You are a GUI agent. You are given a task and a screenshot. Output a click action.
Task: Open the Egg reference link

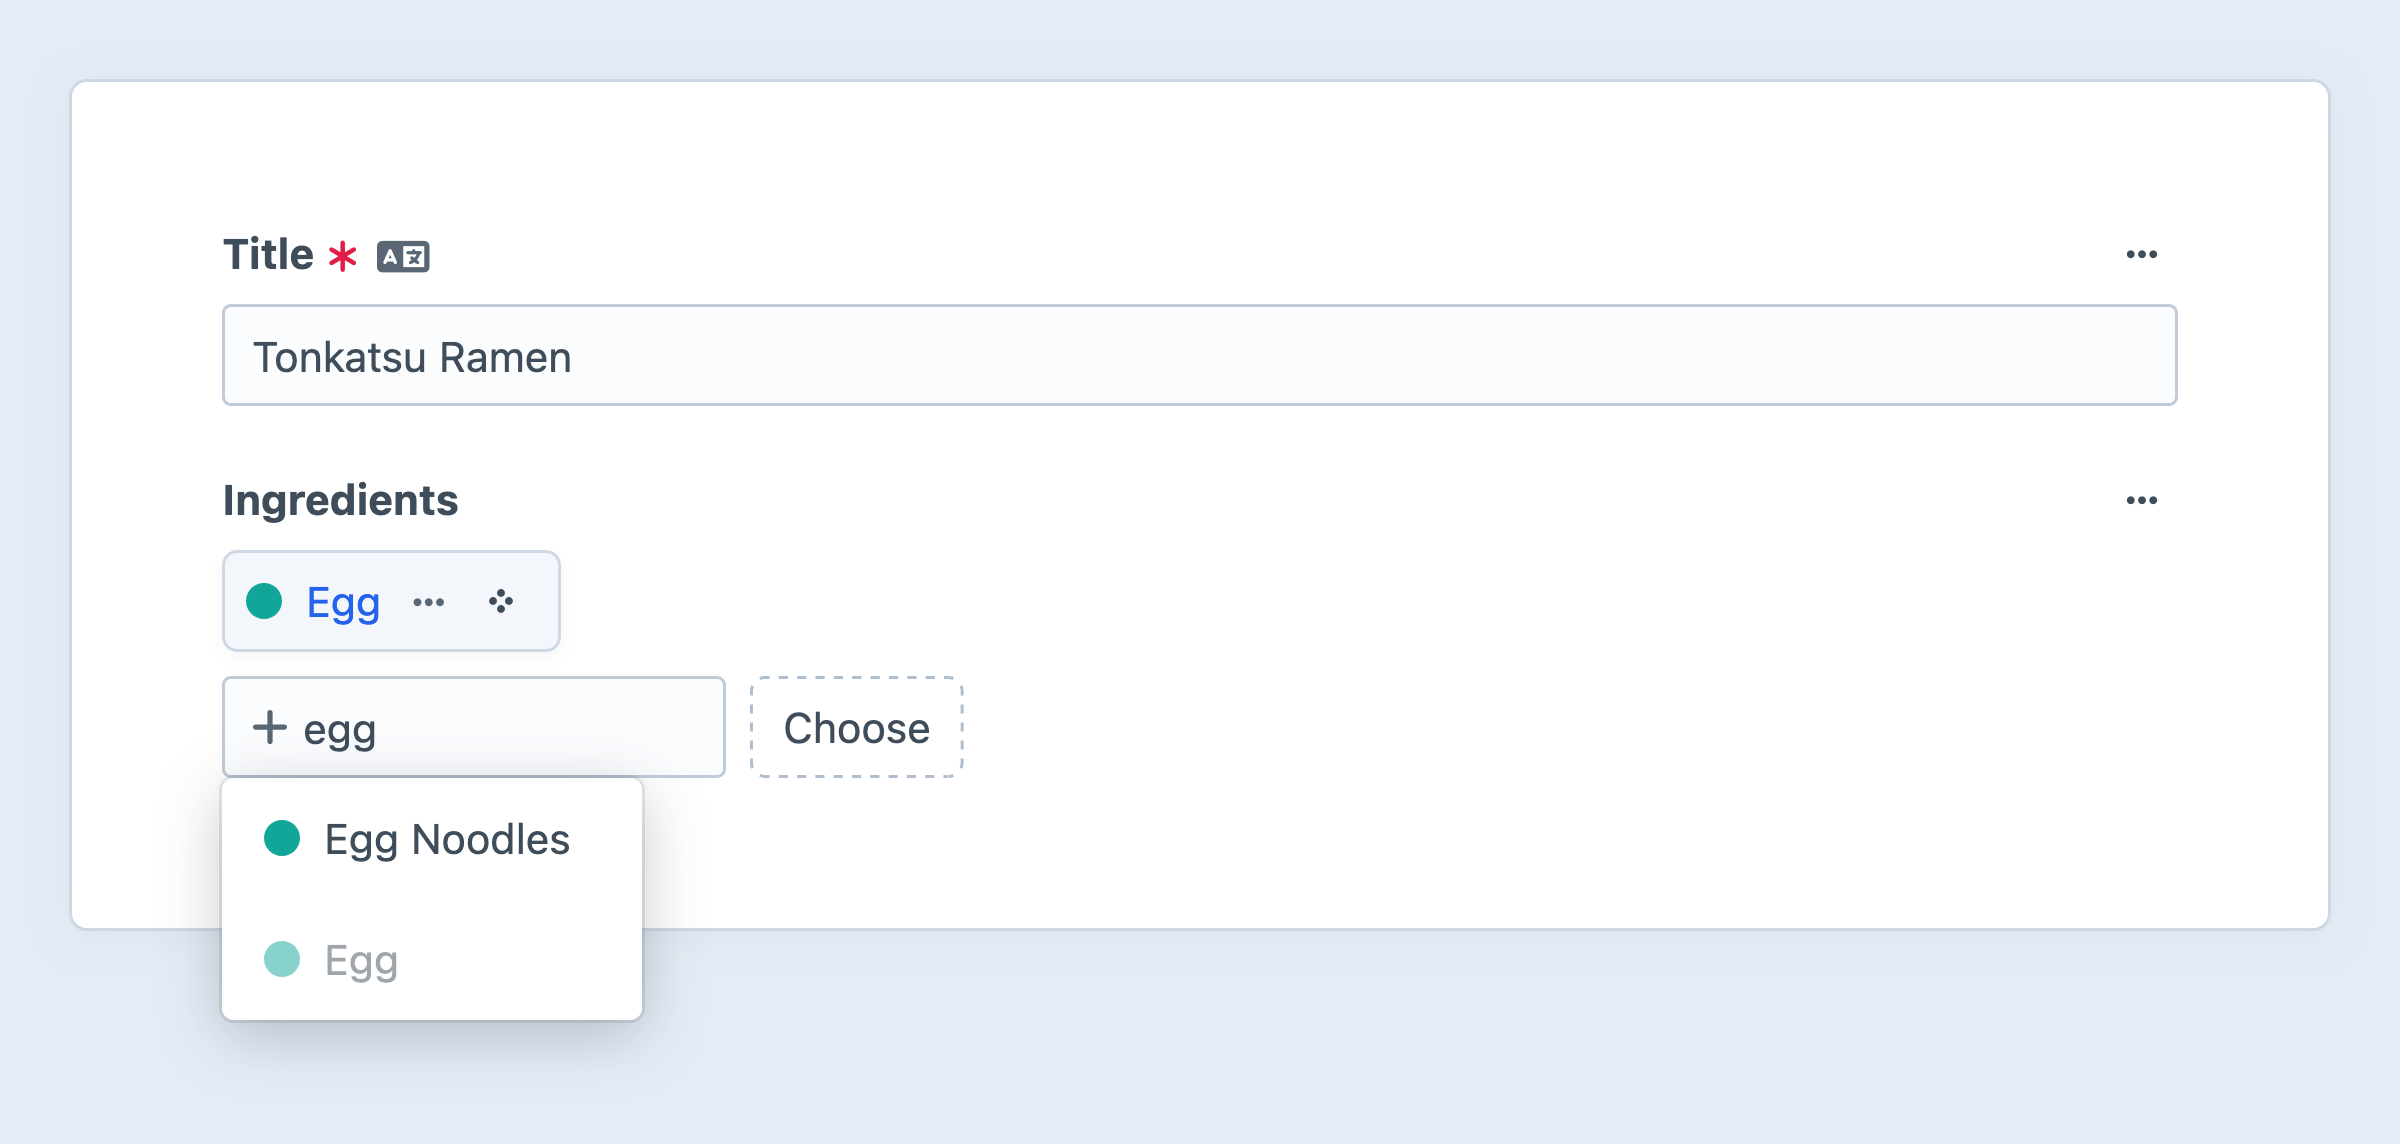click(x=342, y=601)
